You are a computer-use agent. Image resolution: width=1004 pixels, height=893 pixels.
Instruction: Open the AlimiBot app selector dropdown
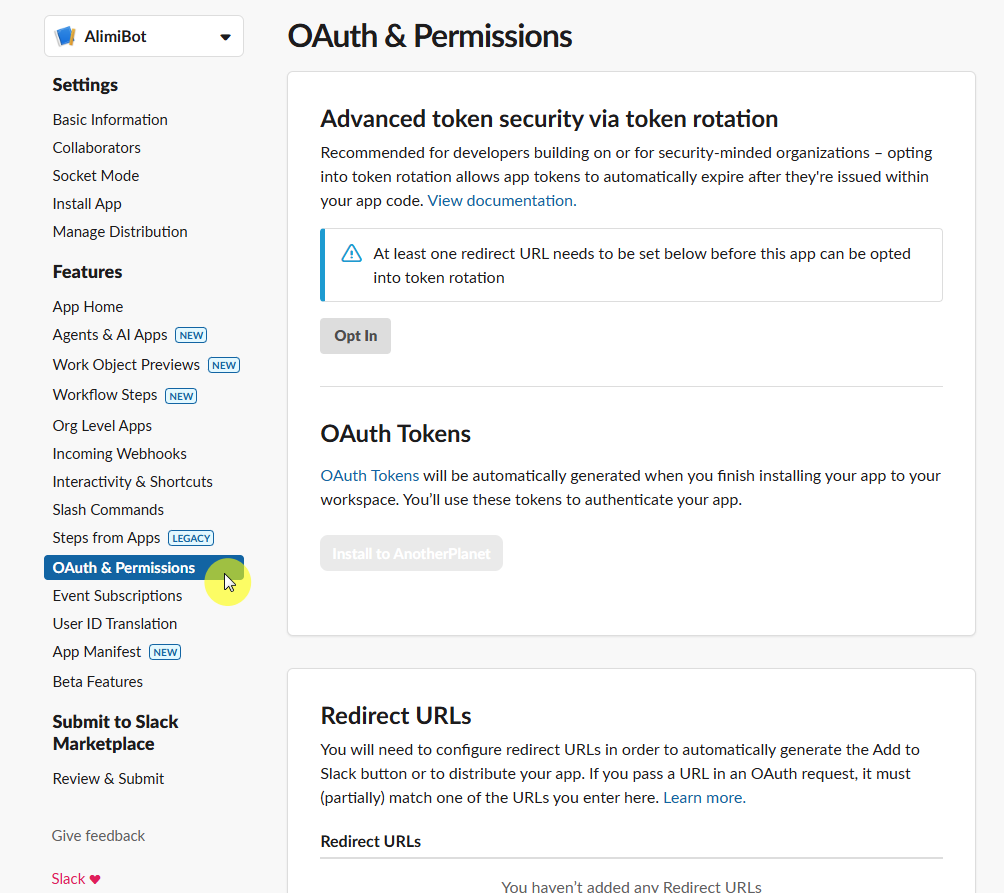click(x=143, y=36)
